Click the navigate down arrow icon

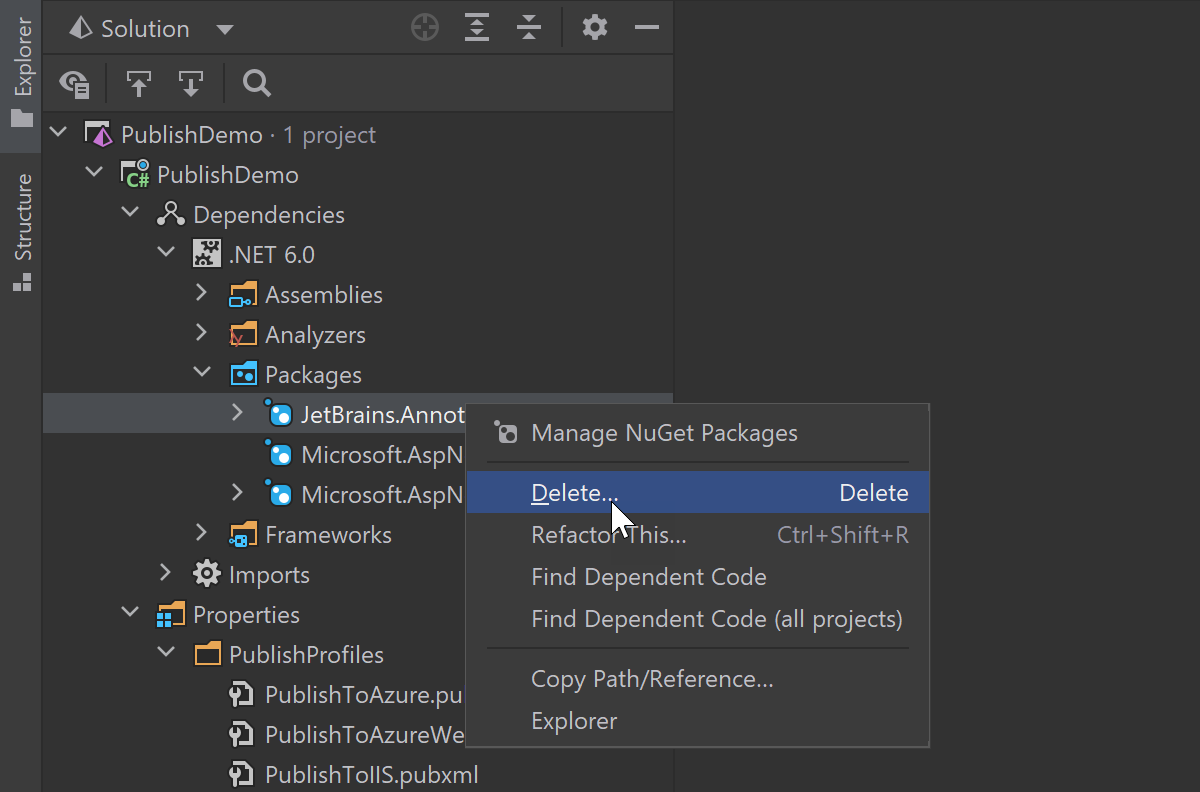190,84
